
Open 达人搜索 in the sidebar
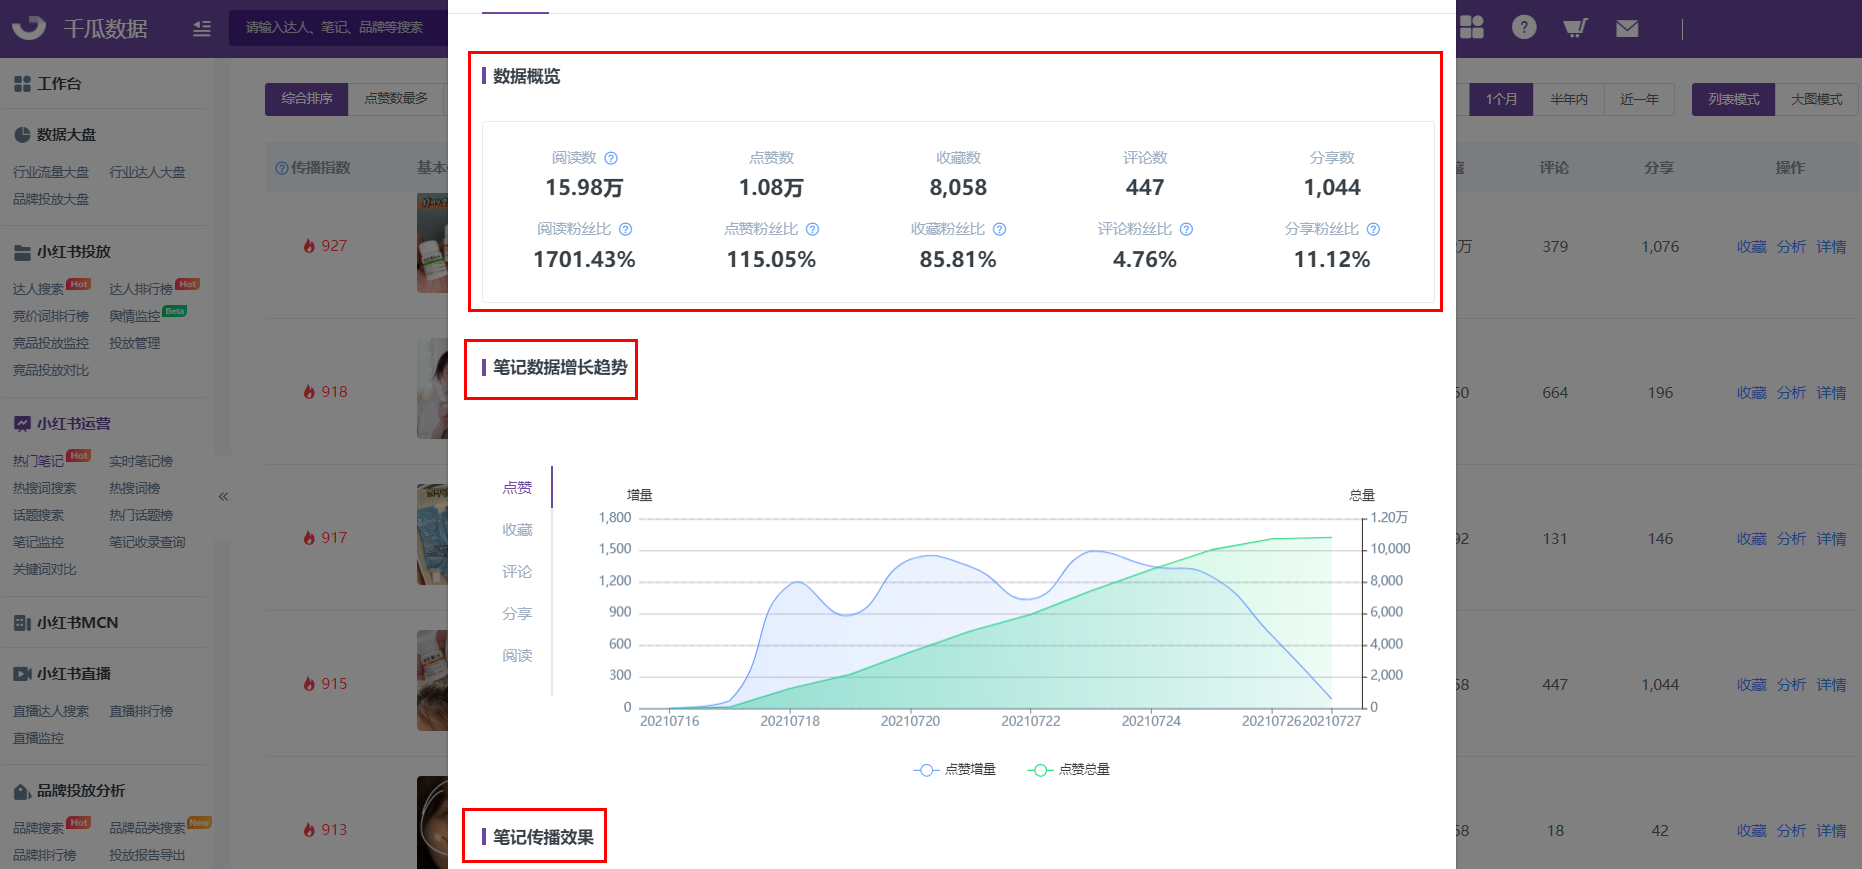click(38, 289)
